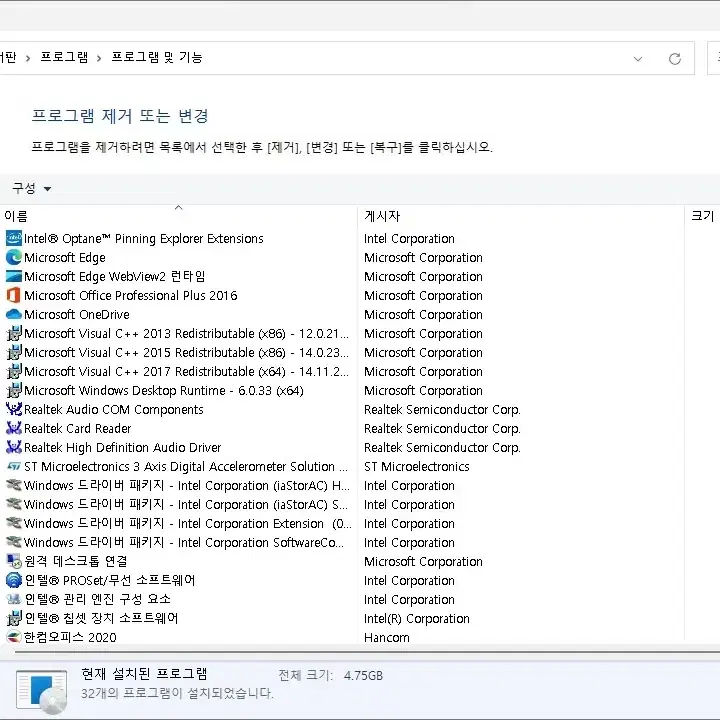Screen dimensions: 720x720
Task: Sort by the 이름 column header
Action: (179, 216)
